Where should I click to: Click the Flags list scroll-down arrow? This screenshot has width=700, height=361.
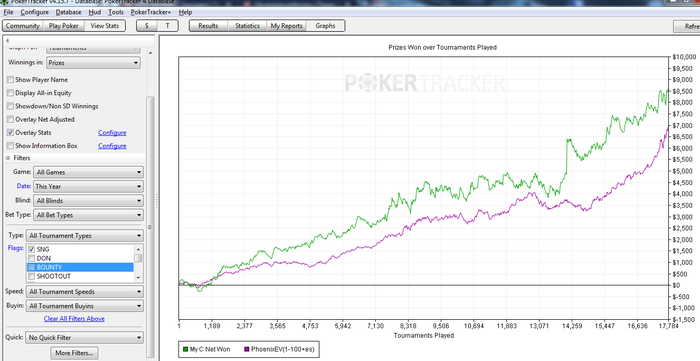[138, 278]
